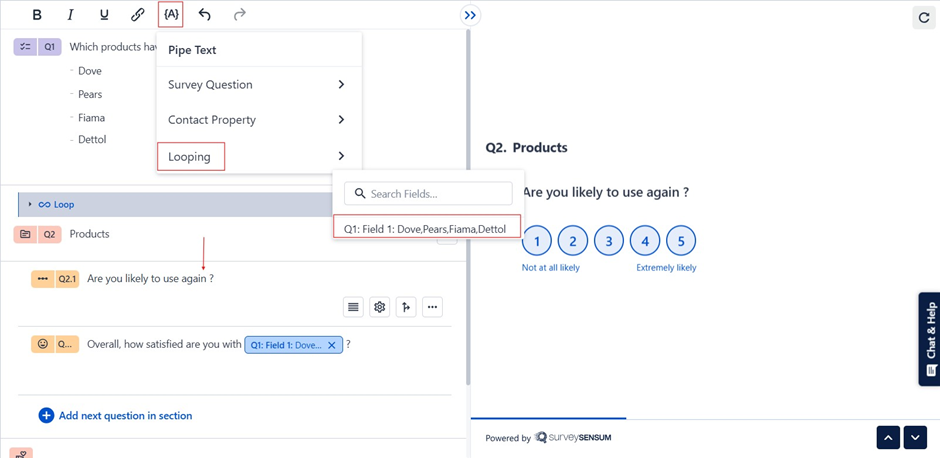The width and height of the screenshot is (940, 458).
Task: Click the refresh preview icon
Action: 923,18
